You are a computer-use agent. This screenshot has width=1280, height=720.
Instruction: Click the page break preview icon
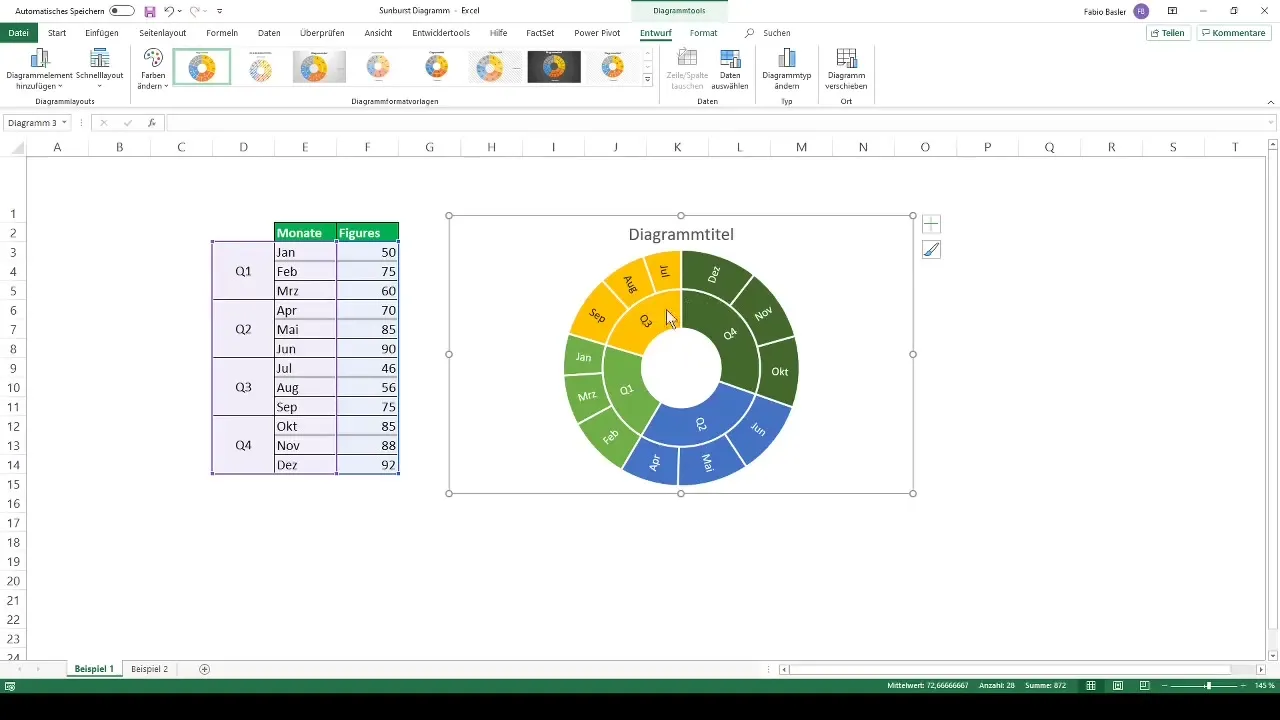pyautogui.click(x=1143, y=686)
